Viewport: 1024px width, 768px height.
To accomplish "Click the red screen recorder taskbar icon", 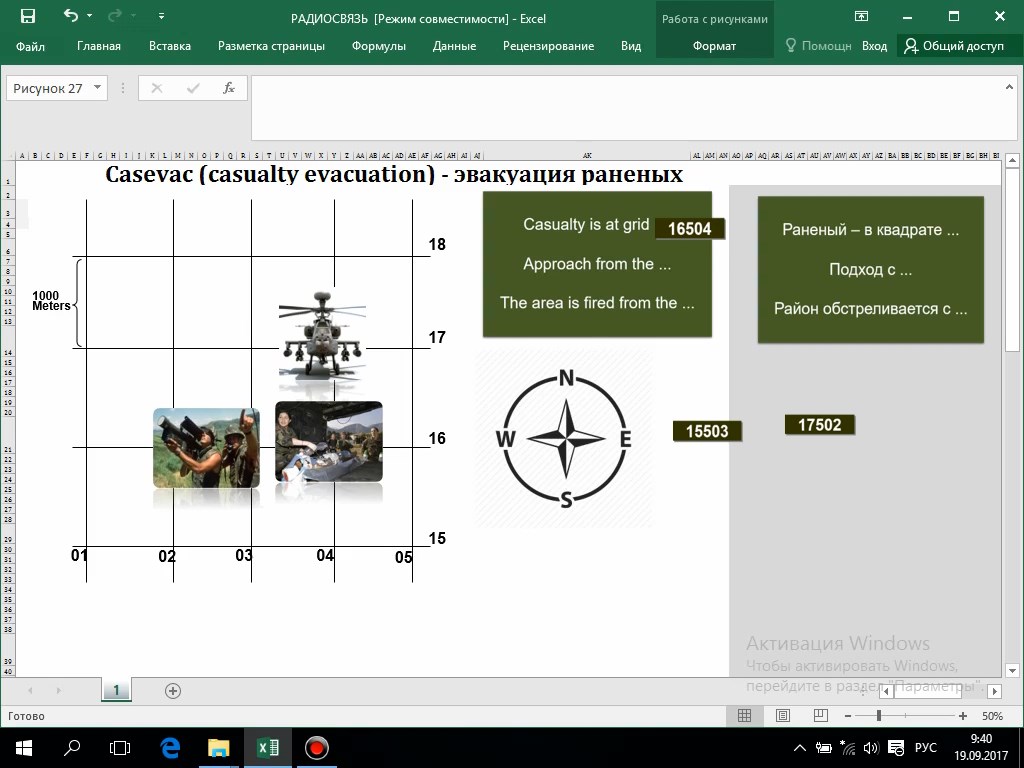I will click(x=317, y=748).
